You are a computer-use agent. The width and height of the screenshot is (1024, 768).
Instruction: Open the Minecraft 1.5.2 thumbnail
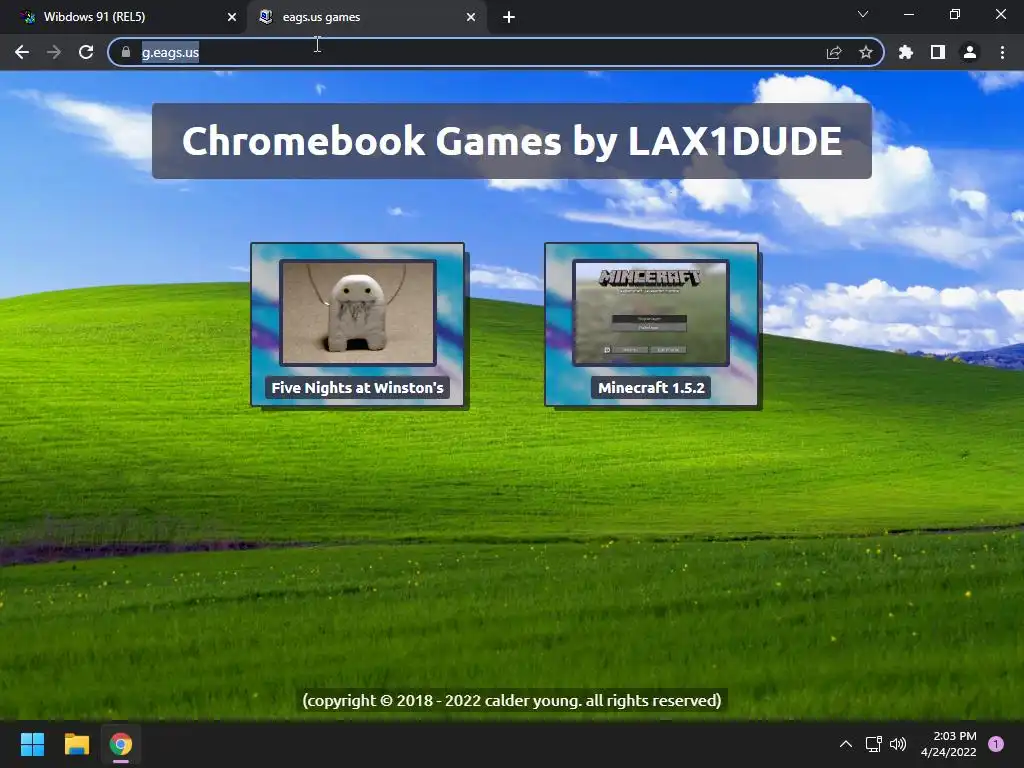pos(651,312)
